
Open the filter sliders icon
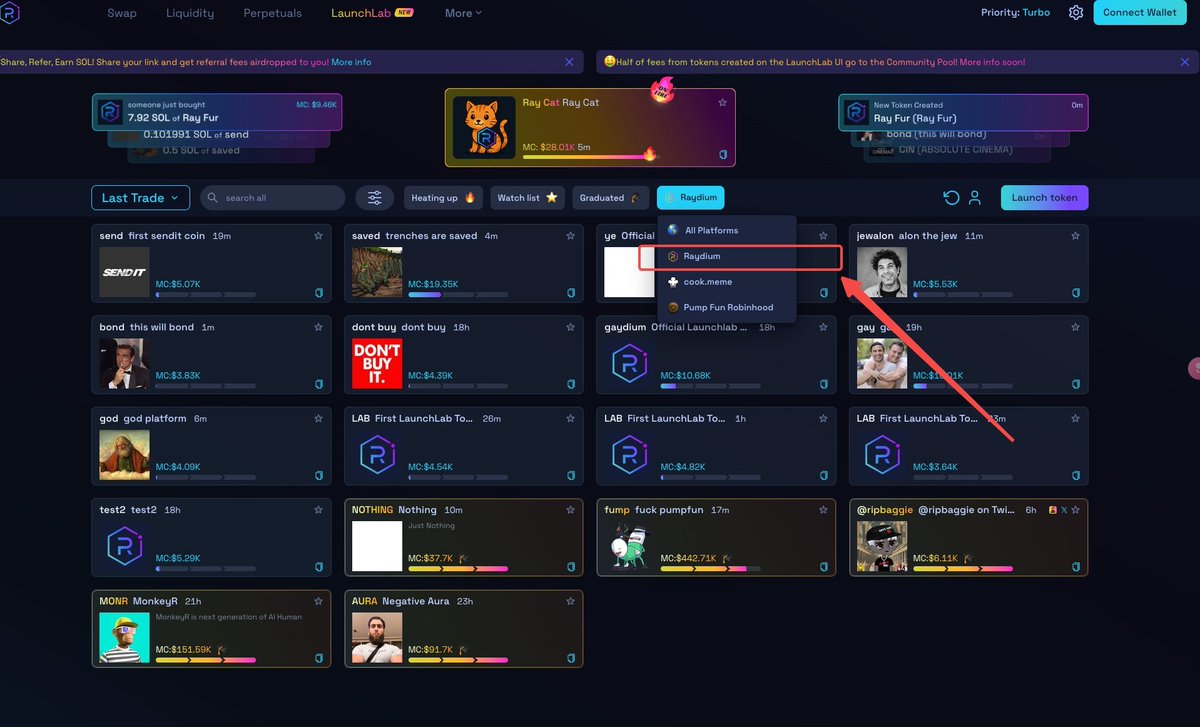click(x=375, y=198)
